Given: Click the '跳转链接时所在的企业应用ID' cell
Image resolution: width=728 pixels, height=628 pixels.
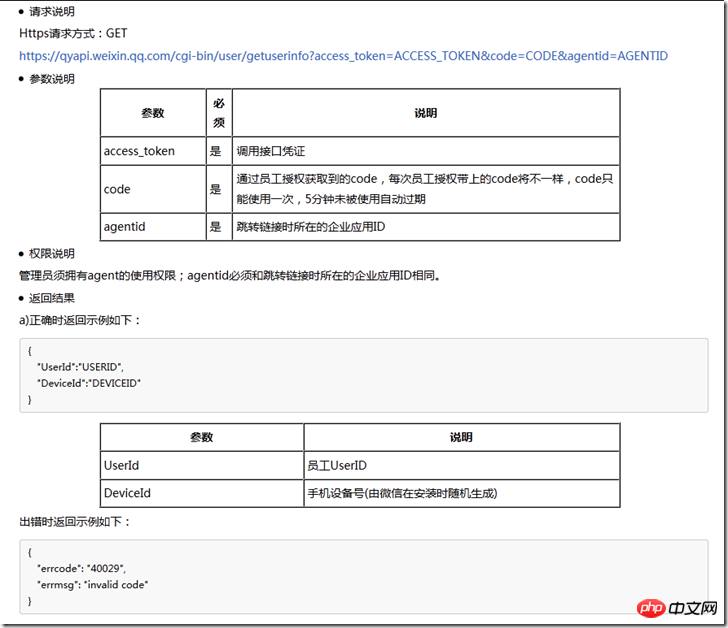Looking at the screenshot, I should pyautogui.click(x=426, y=227).
